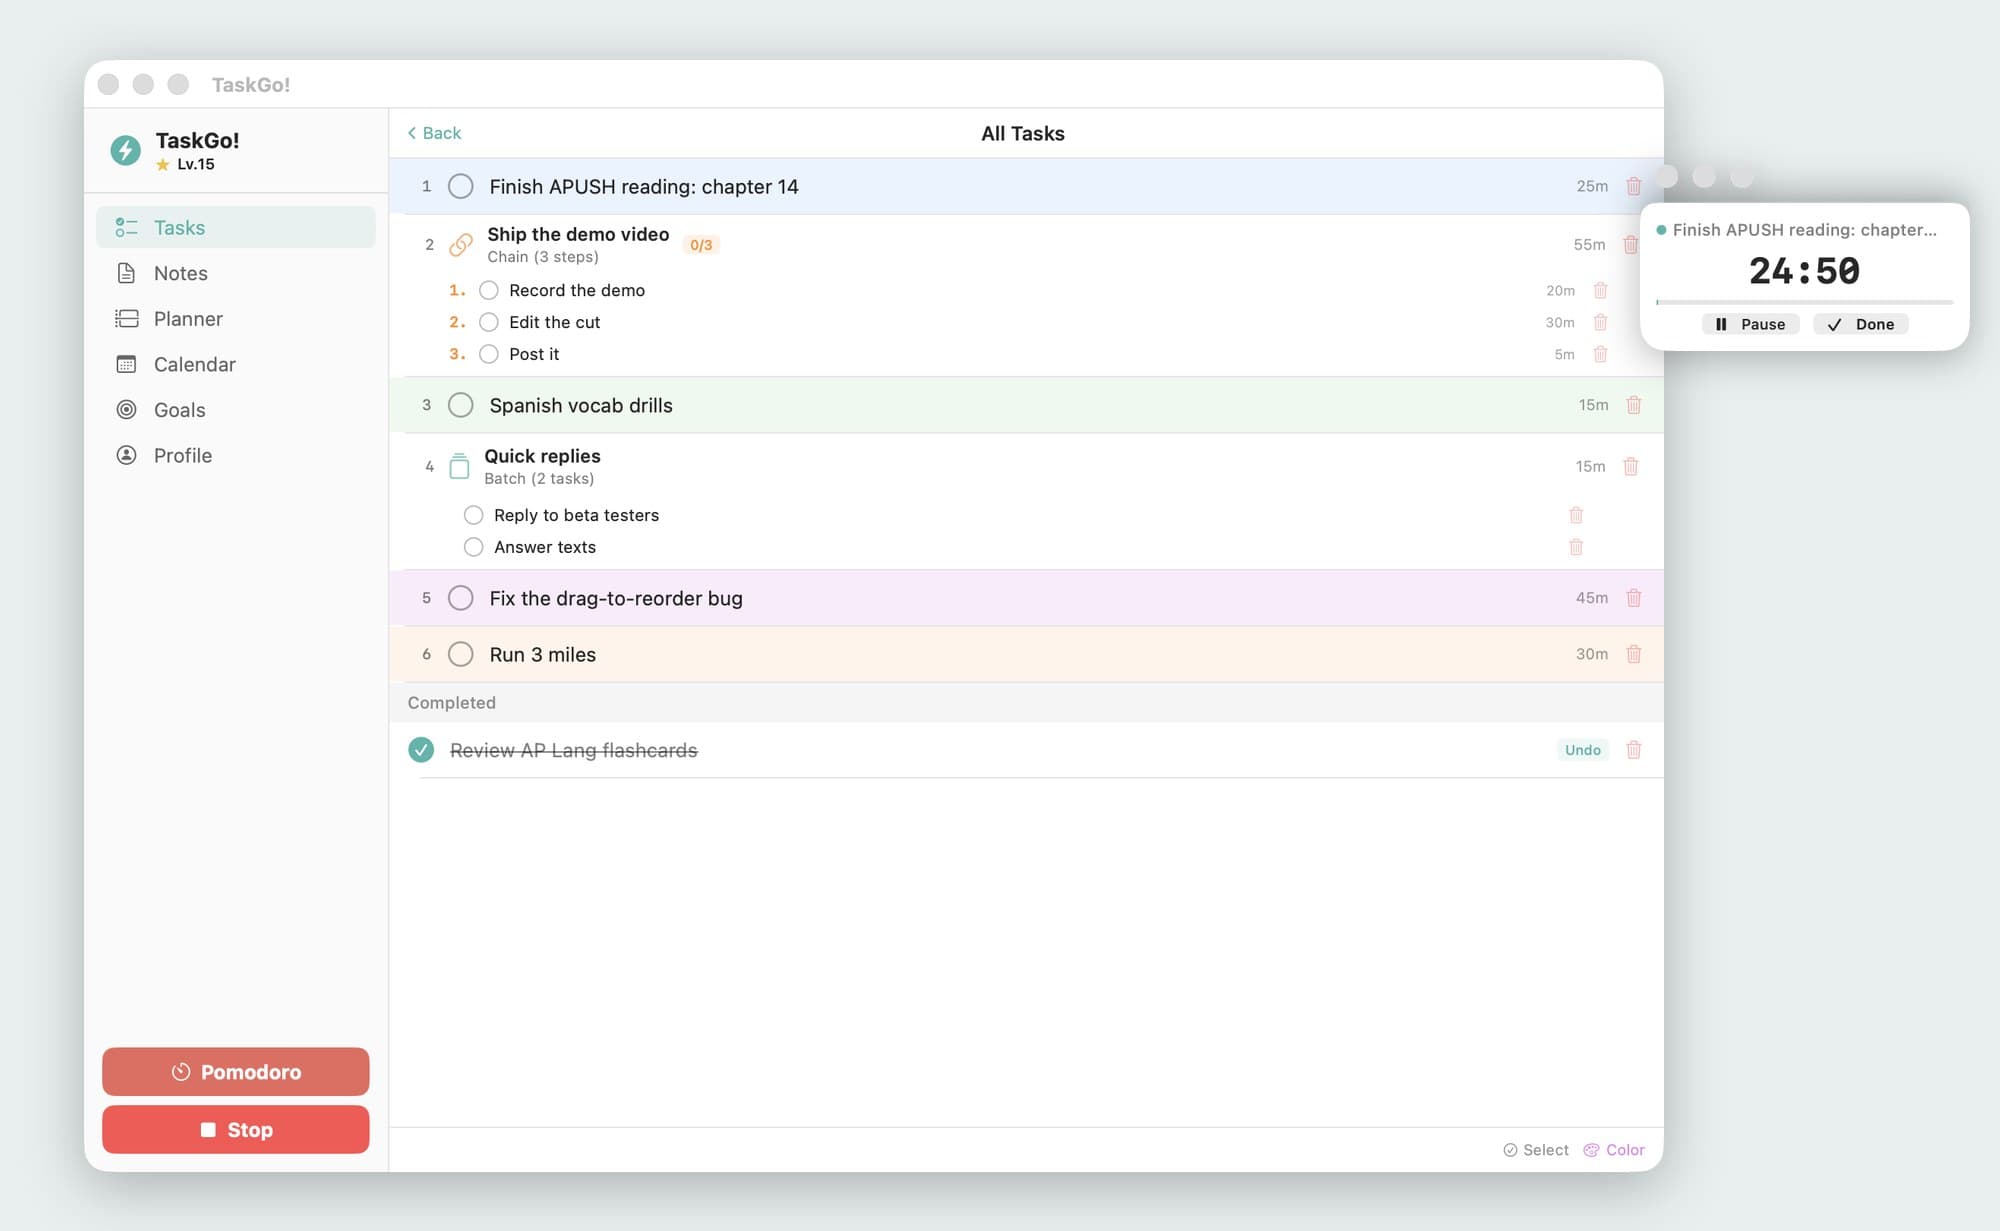Open the Tasks section in sidebar
This screenshot has height=1231, width=2000.
[x=236, y=227]
